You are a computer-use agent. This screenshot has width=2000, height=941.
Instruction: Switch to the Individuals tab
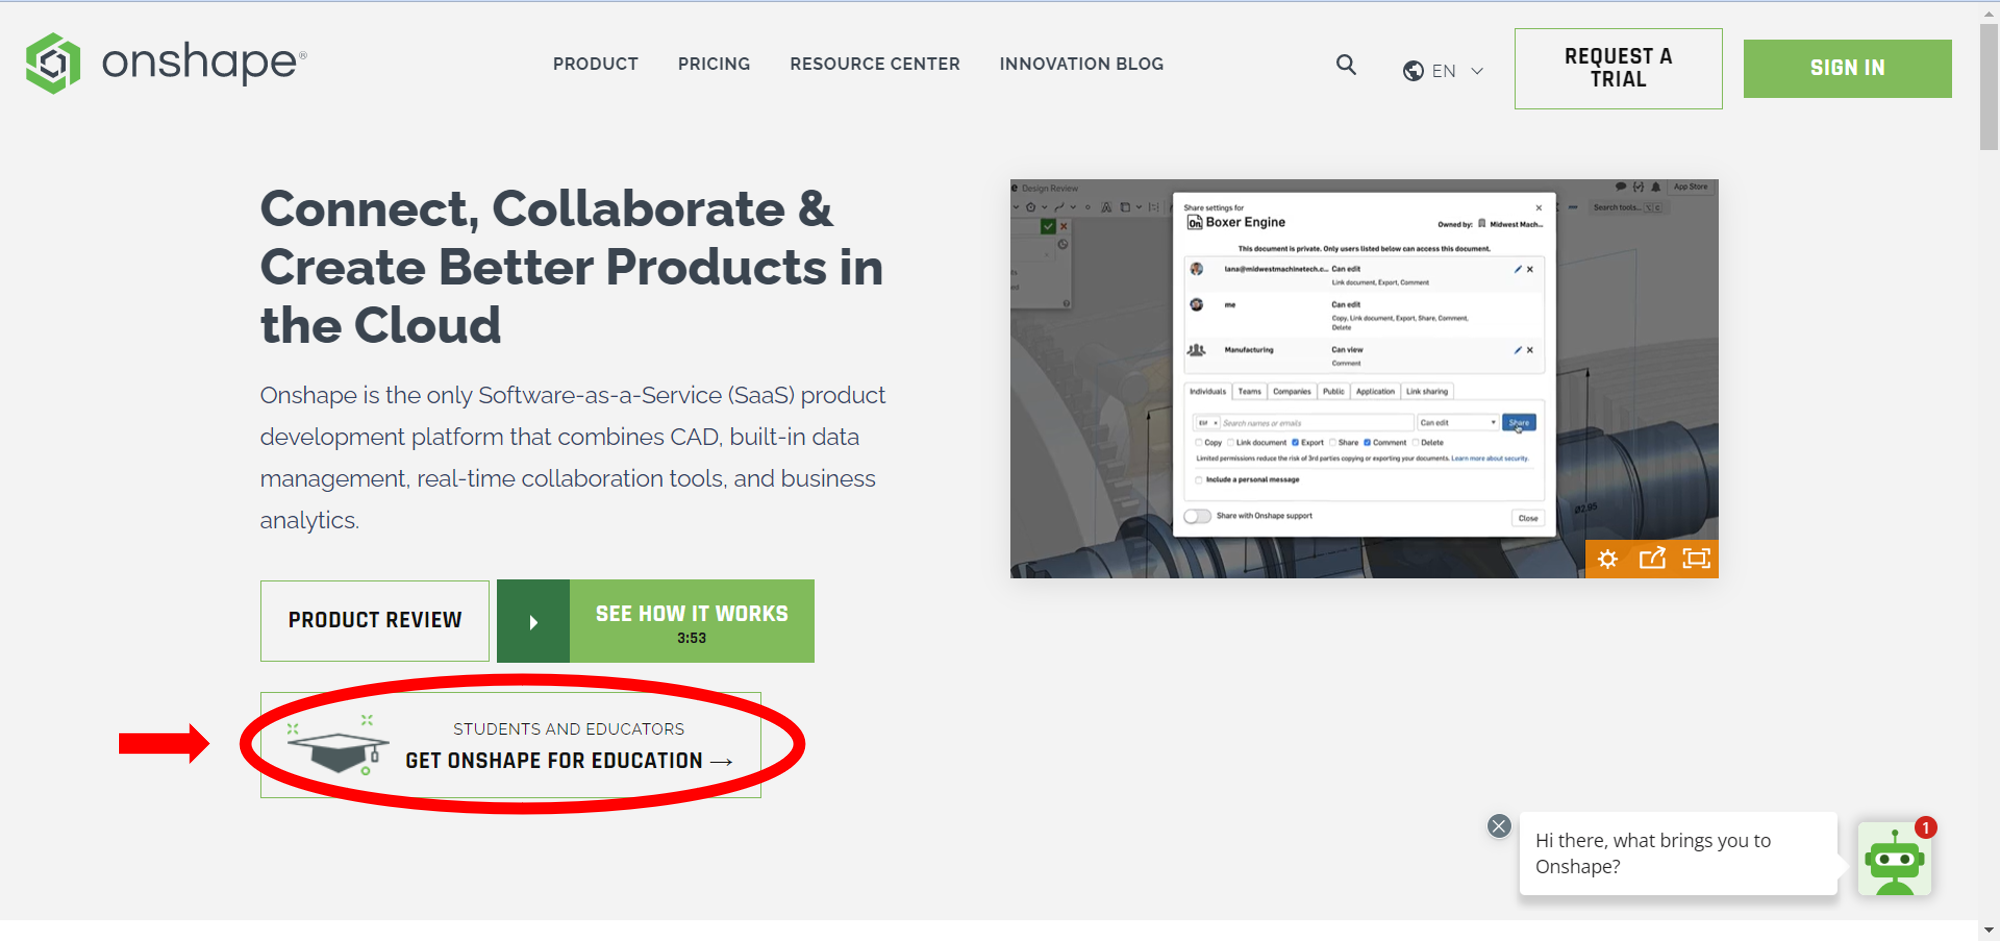[x=1207, y=392]
